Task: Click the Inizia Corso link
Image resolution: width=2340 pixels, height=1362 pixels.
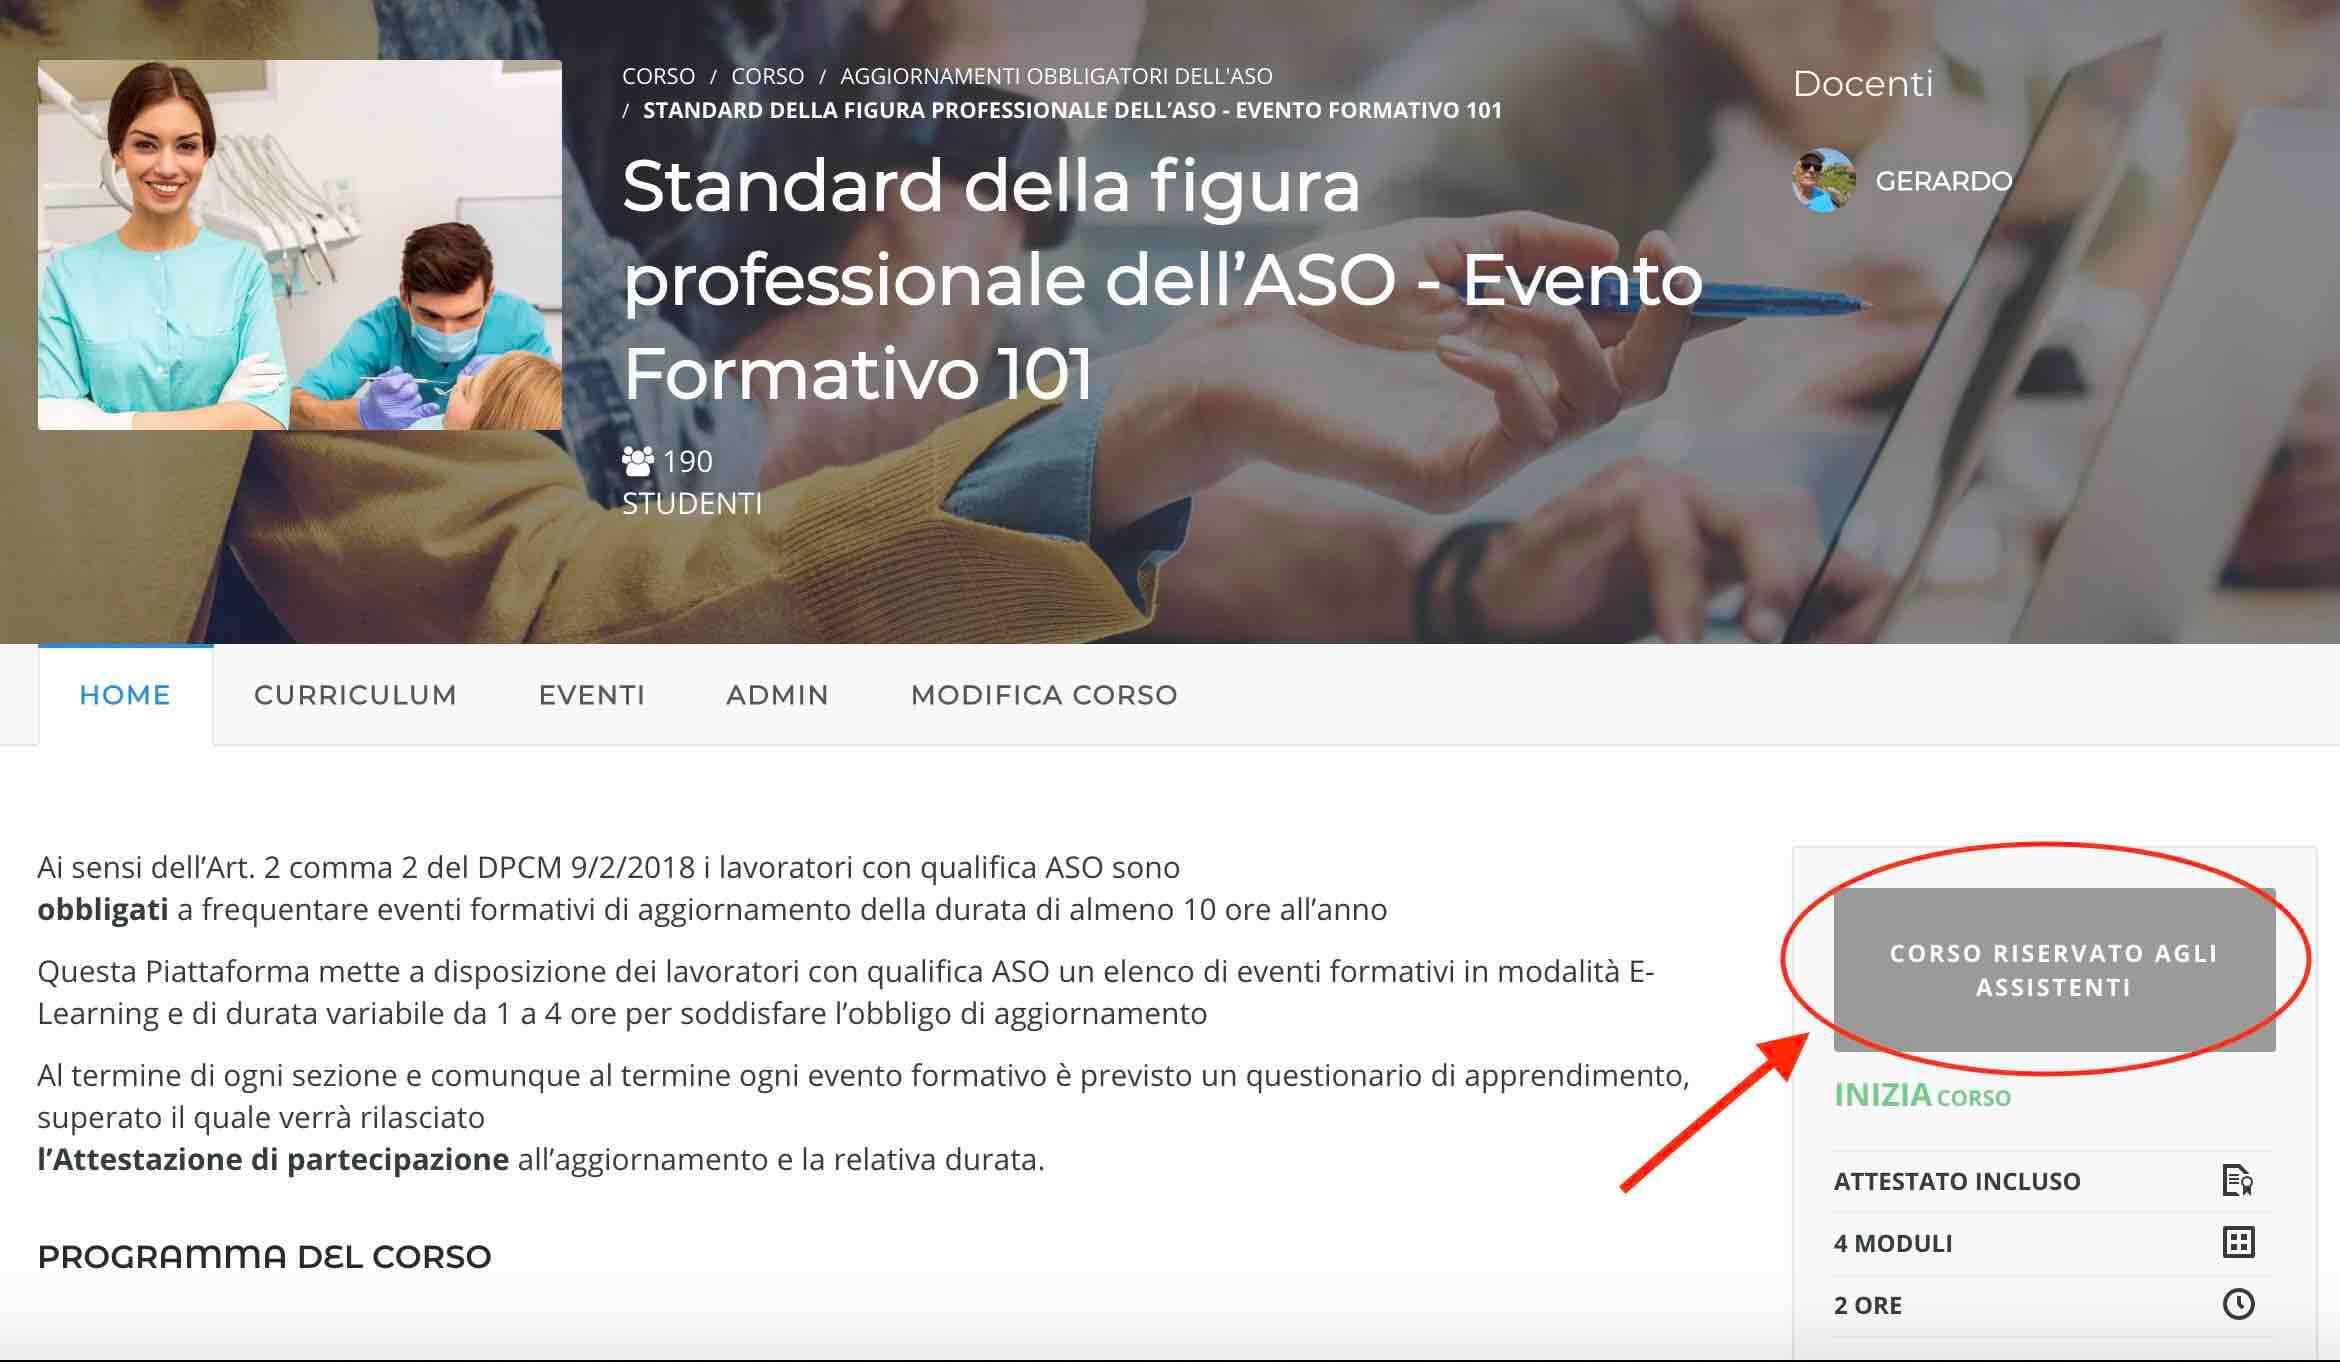Action: point(1922,1096)
